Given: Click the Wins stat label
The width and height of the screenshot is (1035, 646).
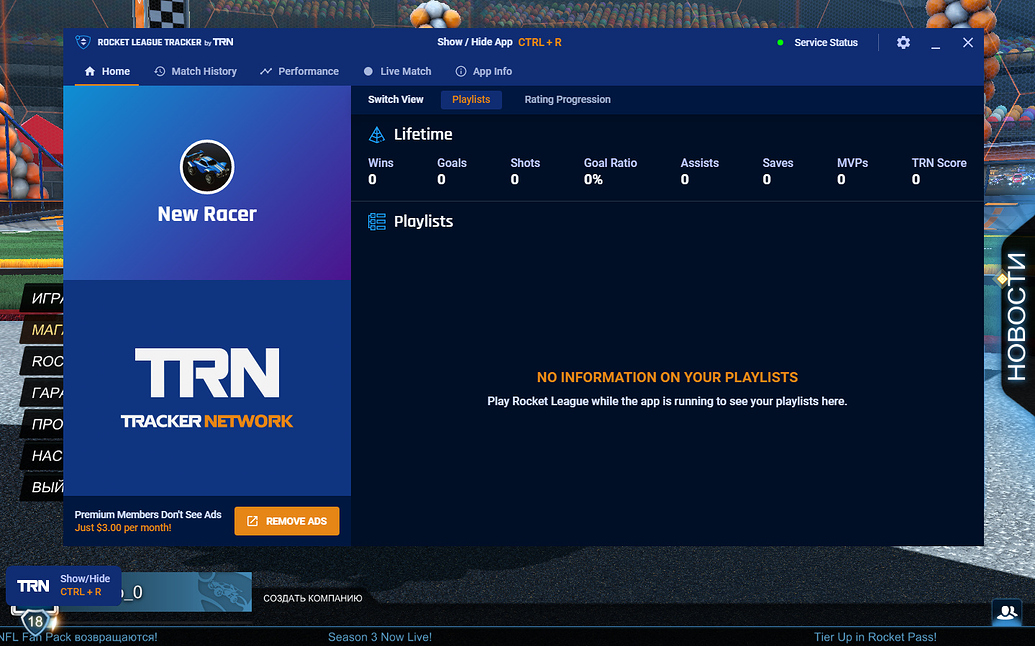Looking at the screenshot, I should tap(381, 163).
